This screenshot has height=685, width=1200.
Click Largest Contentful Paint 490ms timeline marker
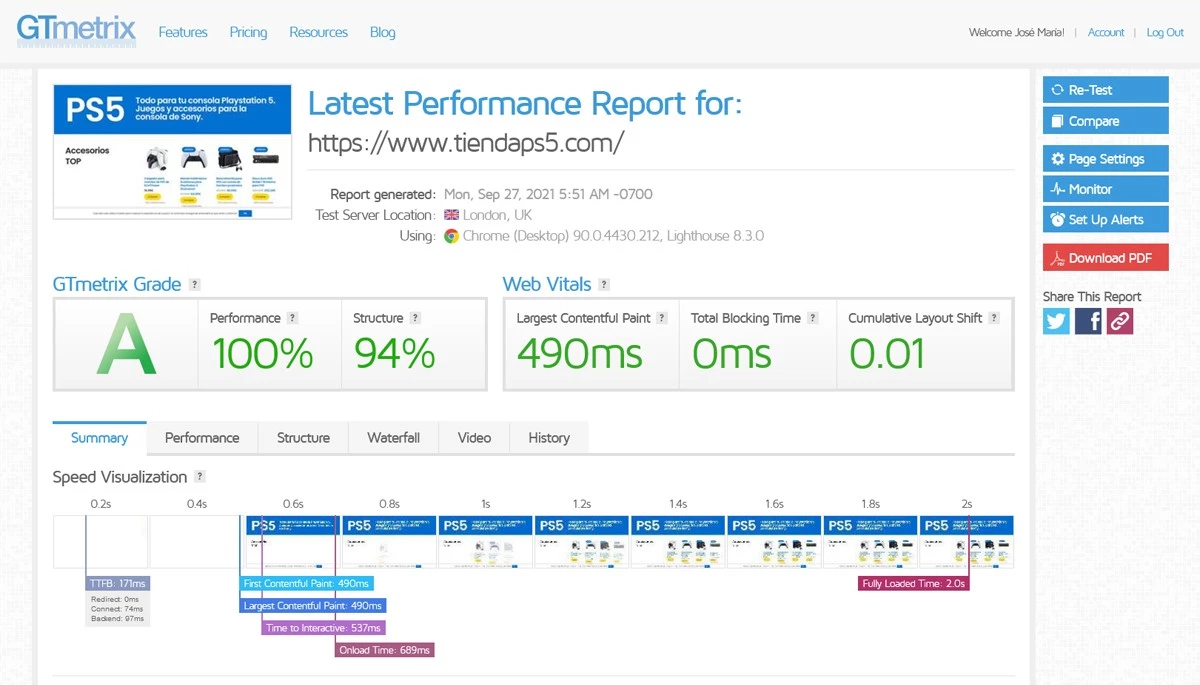pos(312,605)
